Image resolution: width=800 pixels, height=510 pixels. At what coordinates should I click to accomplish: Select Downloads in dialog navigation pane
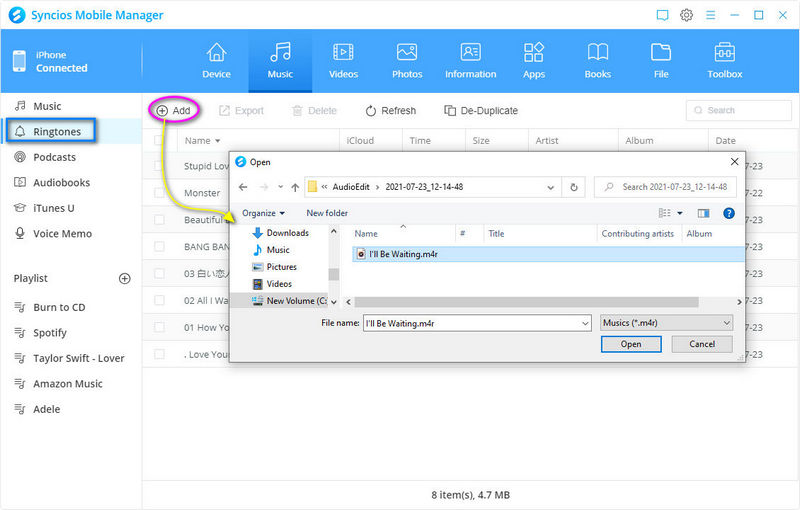point(281,233)
